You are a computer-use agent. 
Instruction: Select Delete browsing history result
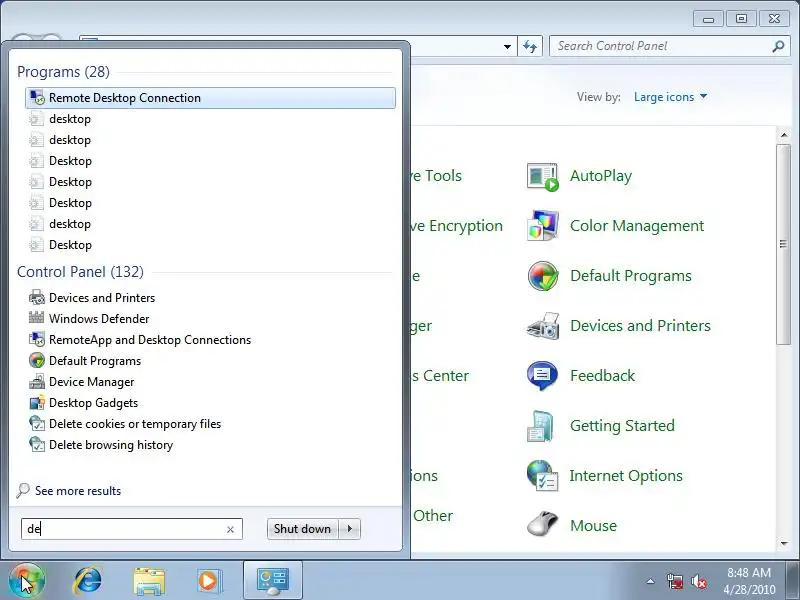pos(111,445)
